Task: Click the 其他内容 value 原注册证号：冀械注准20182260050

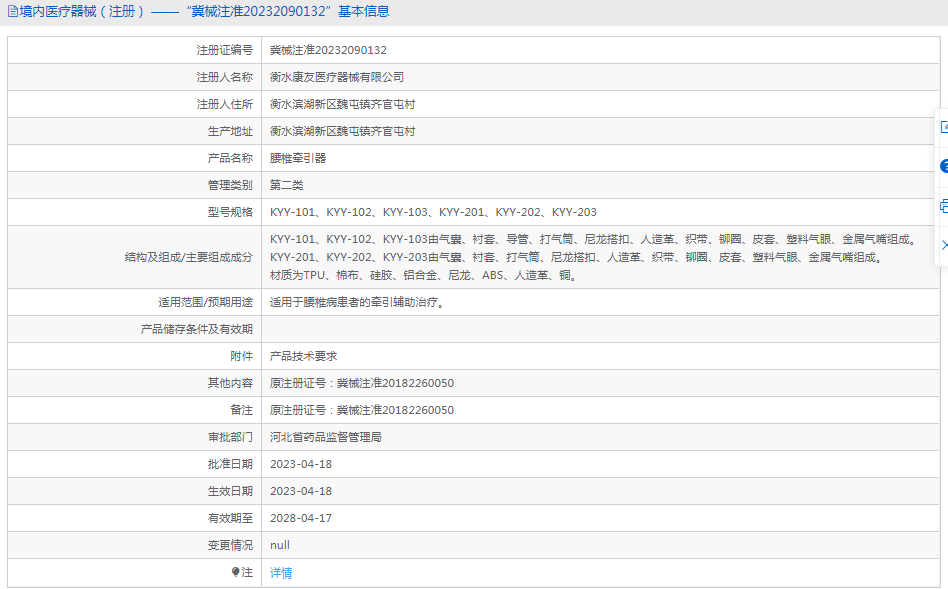Action: coord(362,383)
